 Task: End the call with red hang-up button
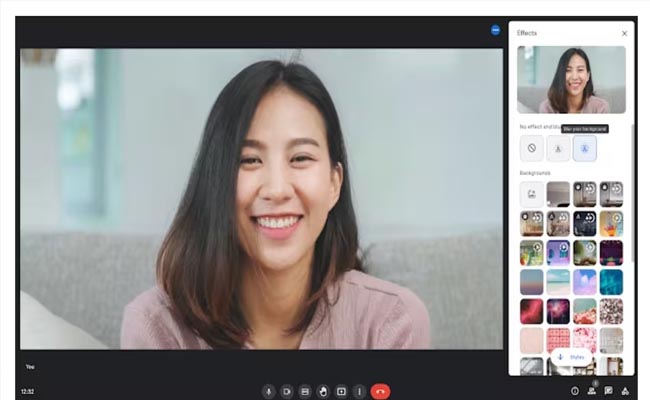pos(380,391)
